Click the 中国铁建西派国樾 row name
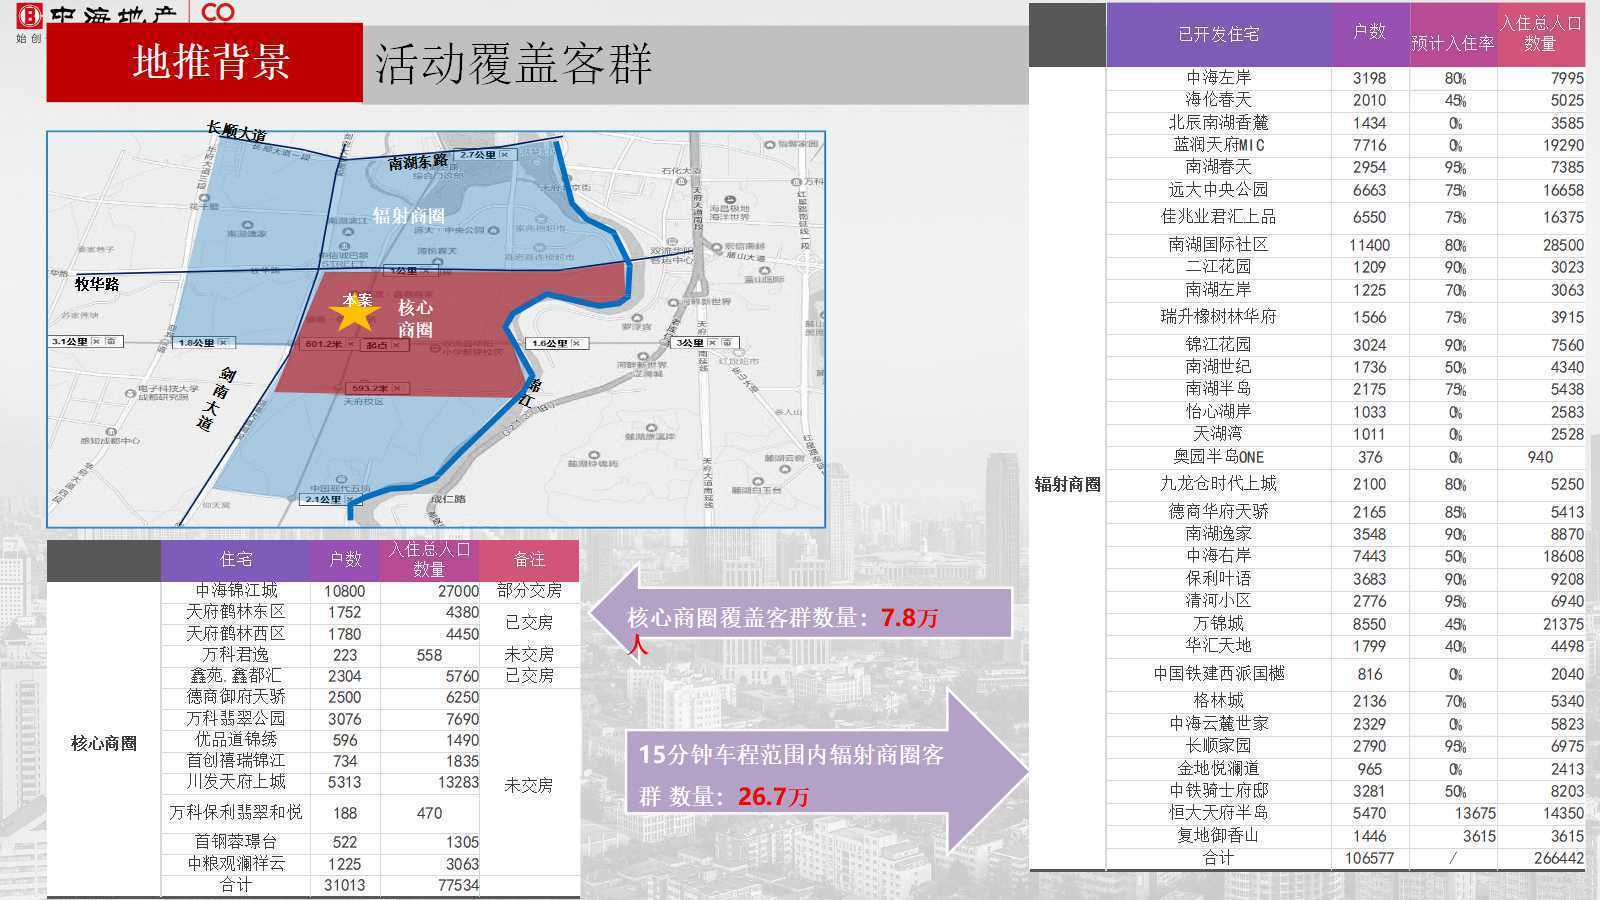 coord(1218,674)
